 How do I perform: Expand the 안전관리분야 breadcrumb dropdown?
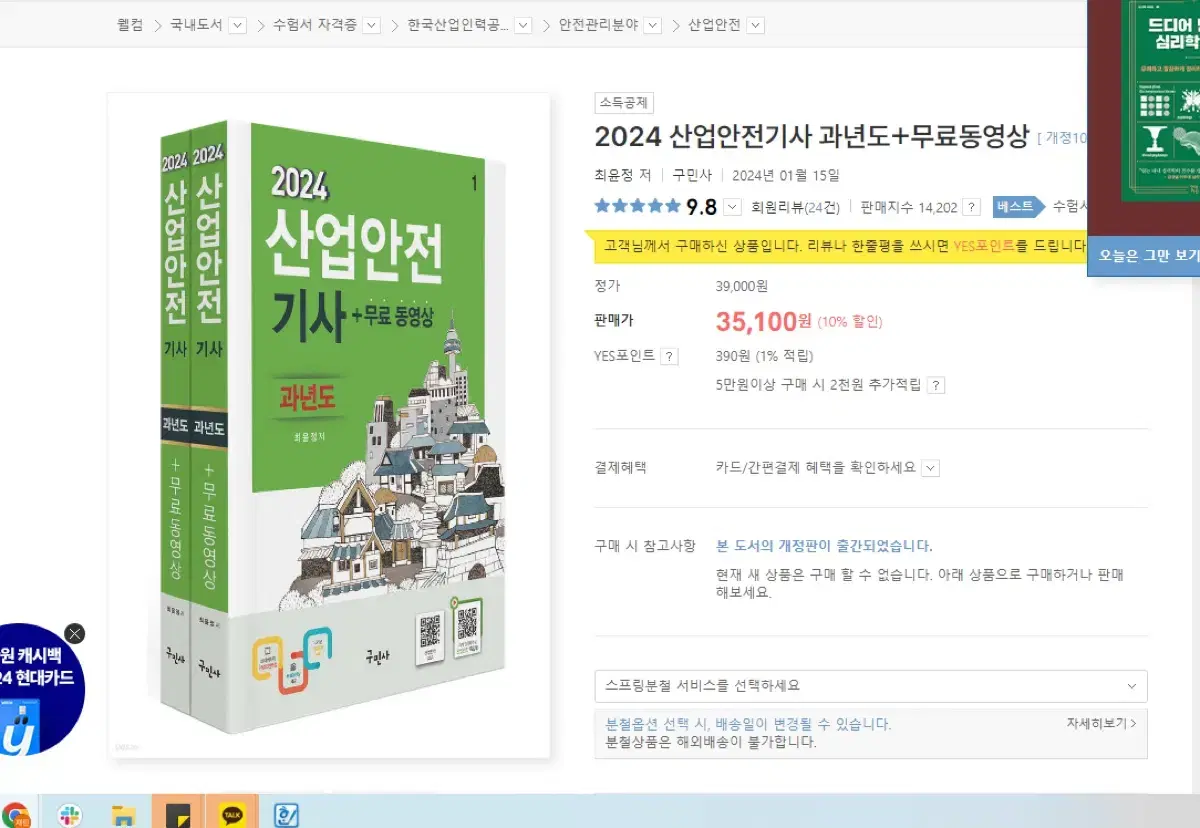point(652,26)
